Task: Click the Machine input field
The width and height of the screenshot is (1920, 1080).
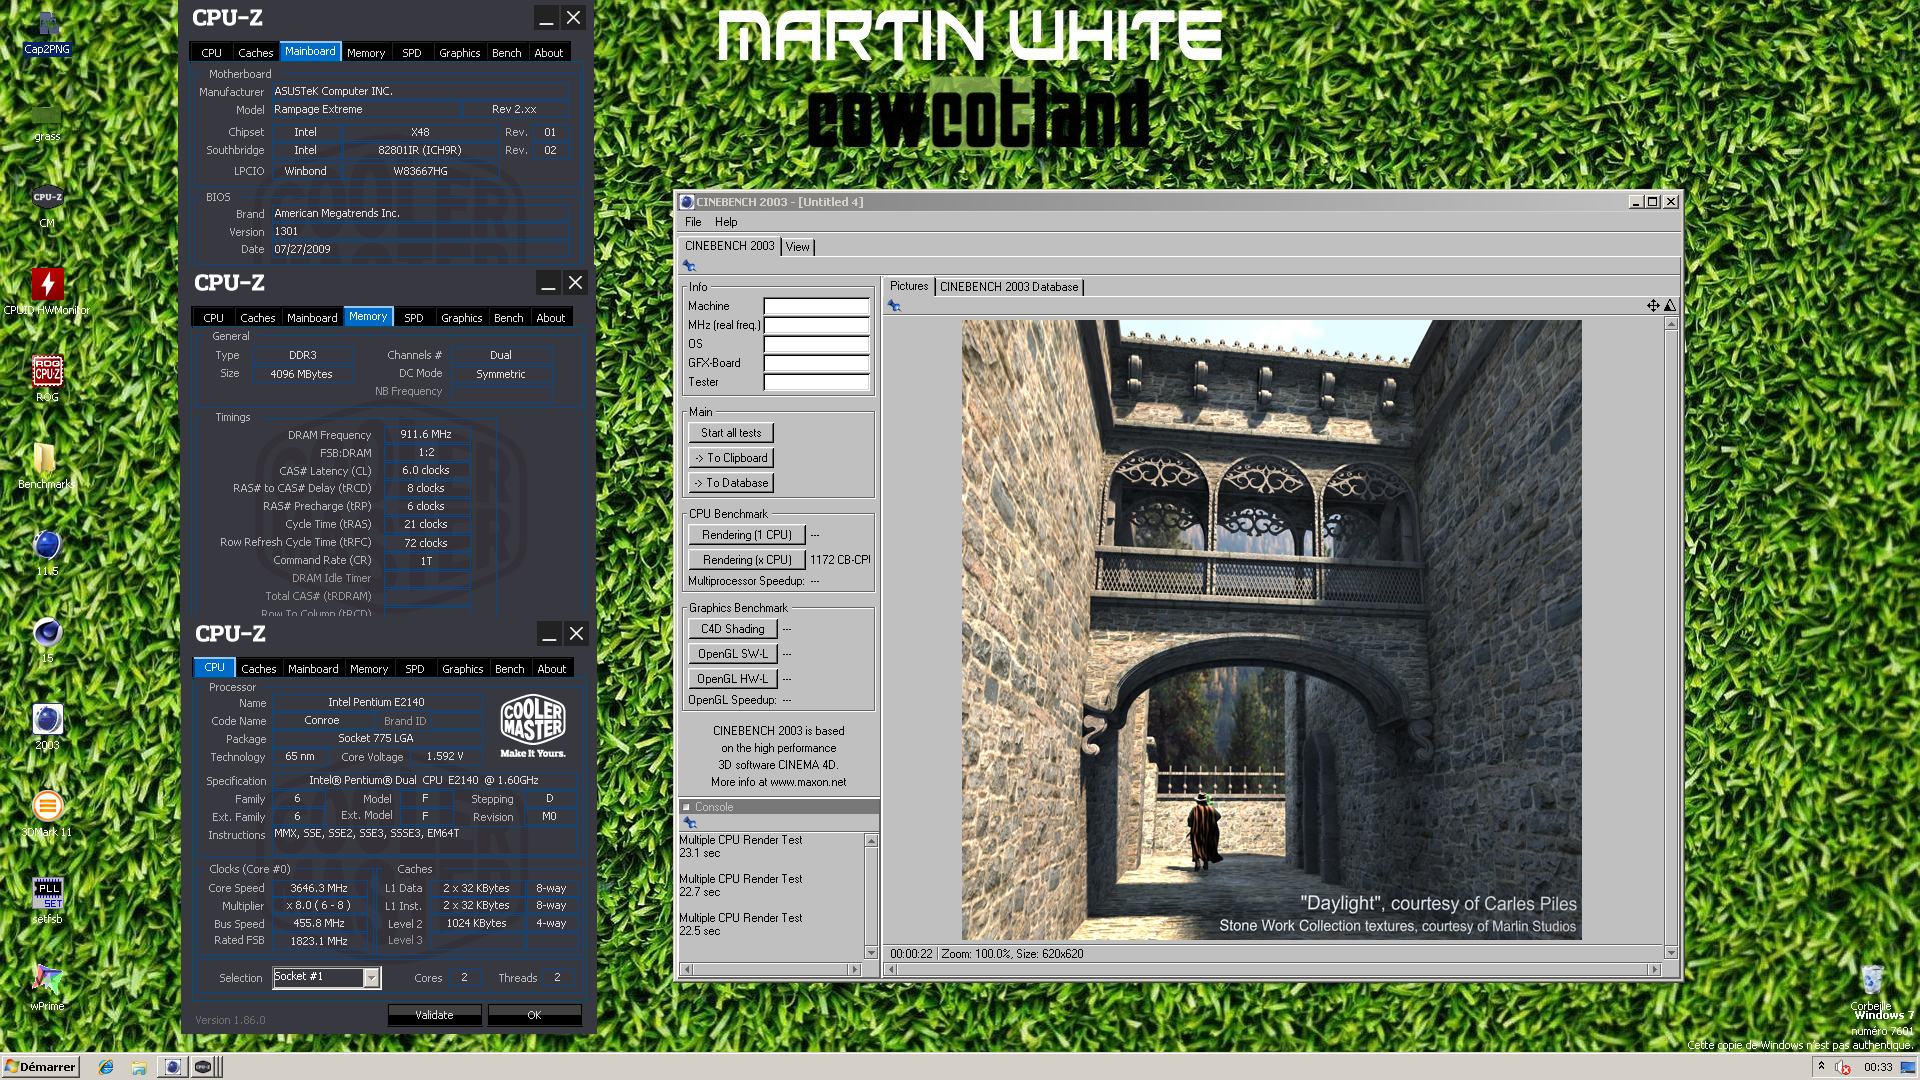Action: tap(817, 306)
